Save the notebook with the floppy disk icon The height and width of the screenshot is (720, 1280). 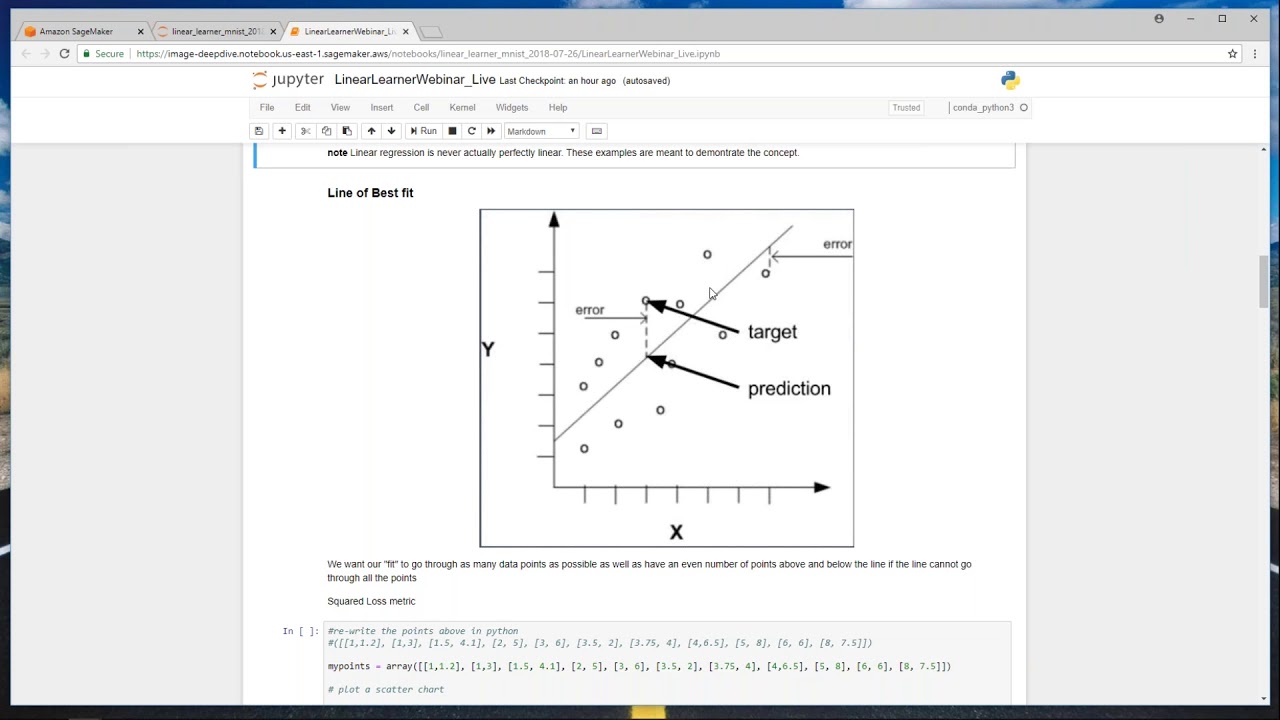(x=259, y=131)
